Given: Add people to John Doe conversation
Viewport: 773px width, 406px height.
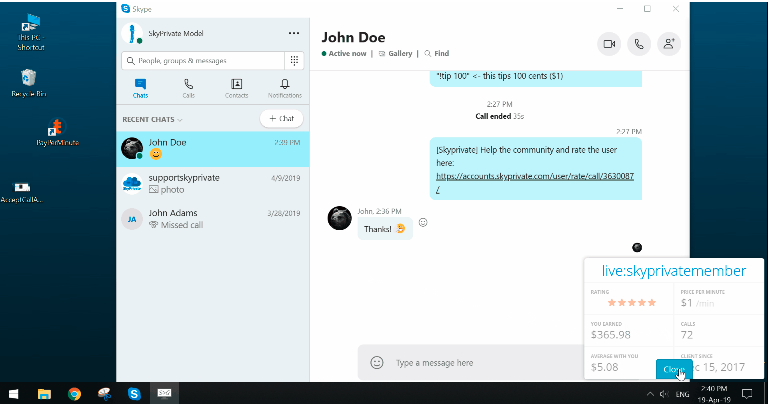Looking at the screenshot, I should tap(669, 44).
